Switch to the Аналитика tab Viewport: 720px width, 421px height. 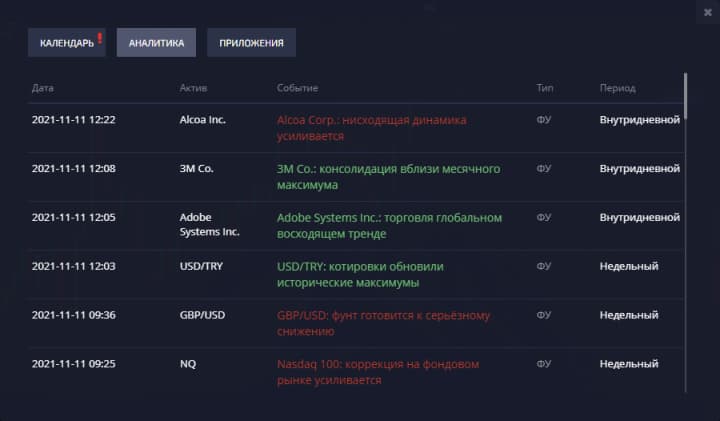point(156,43)
